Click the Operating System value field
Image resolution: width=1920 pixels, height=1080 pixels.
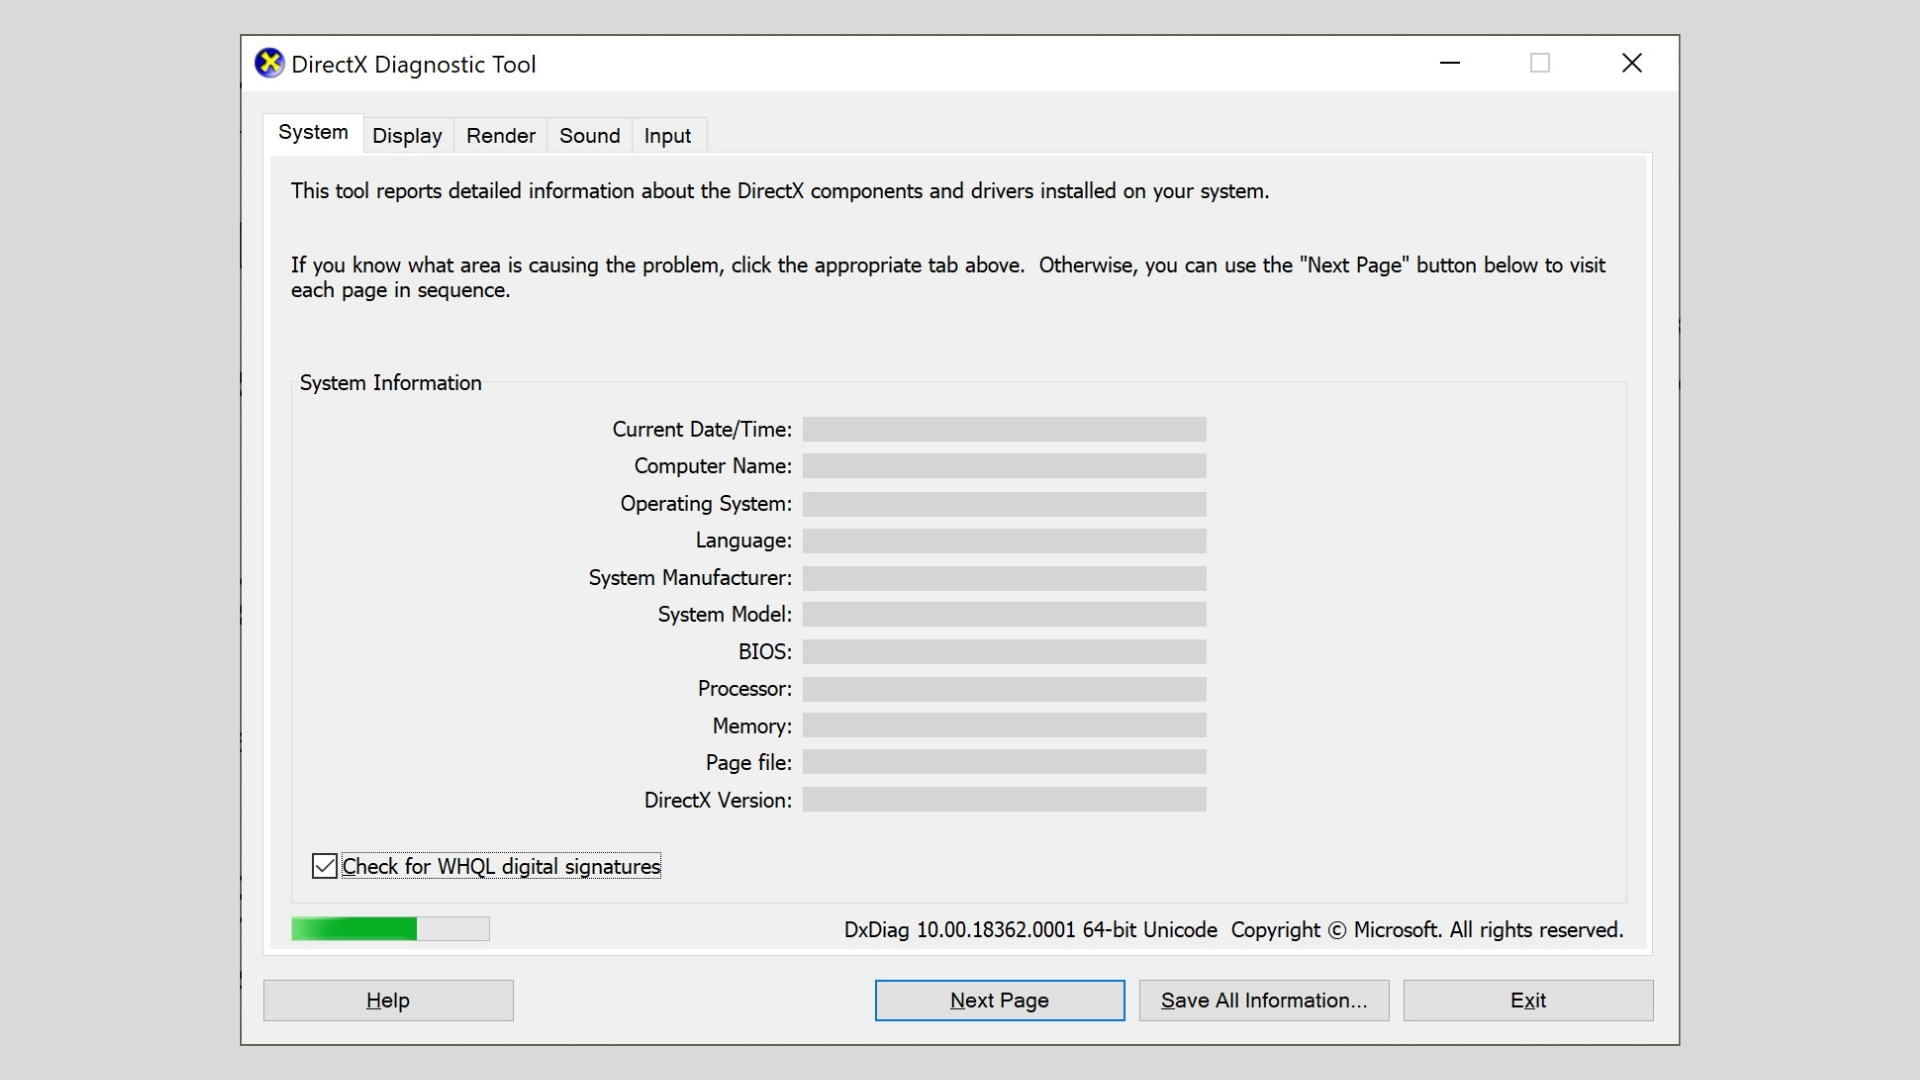coord(1004,504)
